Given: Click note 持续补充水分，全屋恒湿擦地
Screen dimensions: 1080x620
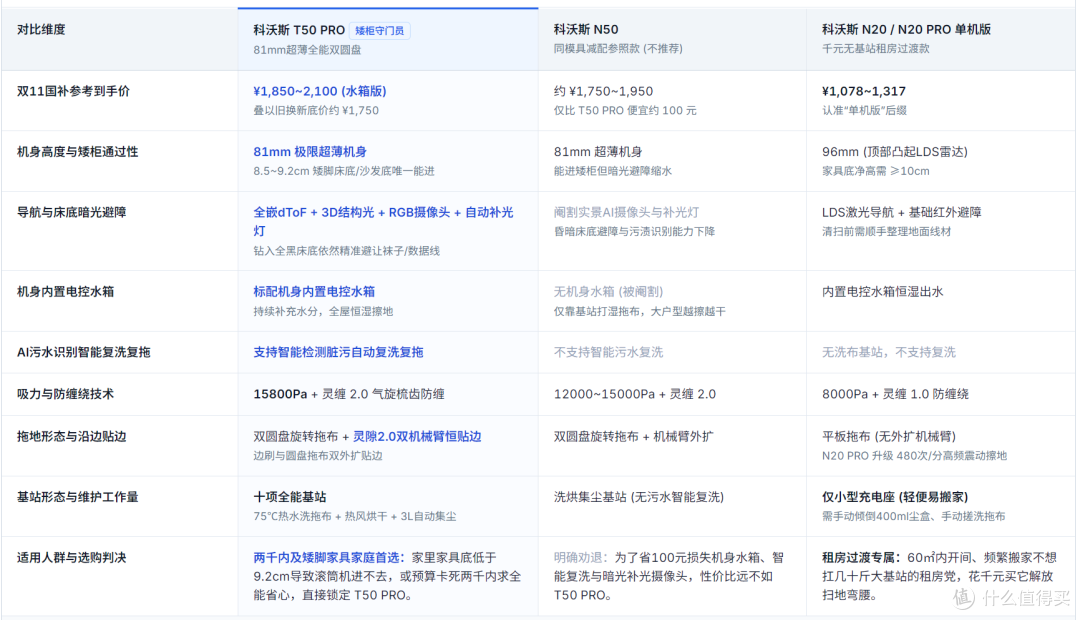Looking at the screenshot, I should coord(323,311).
